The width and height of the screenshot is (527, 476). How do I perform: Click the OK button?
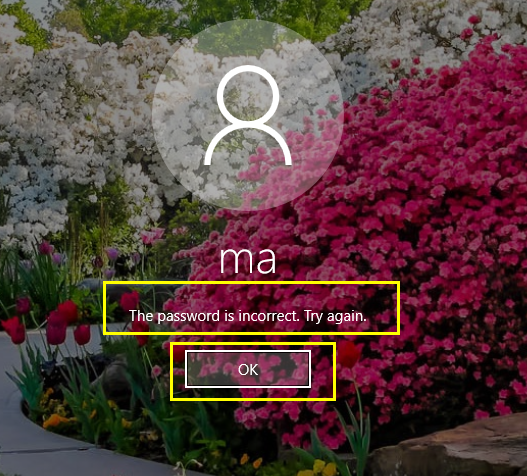pyautogui.click(x=248, y=369)
